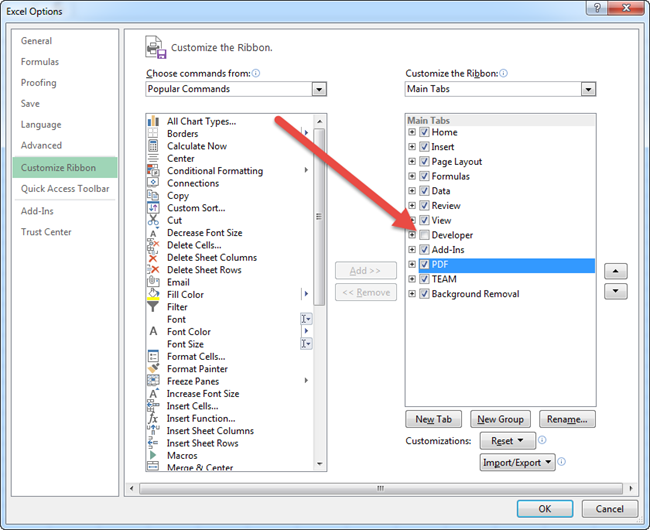650x530 pixels.
Task: Select the Cut scissors icon
Action: coord(153,220)
